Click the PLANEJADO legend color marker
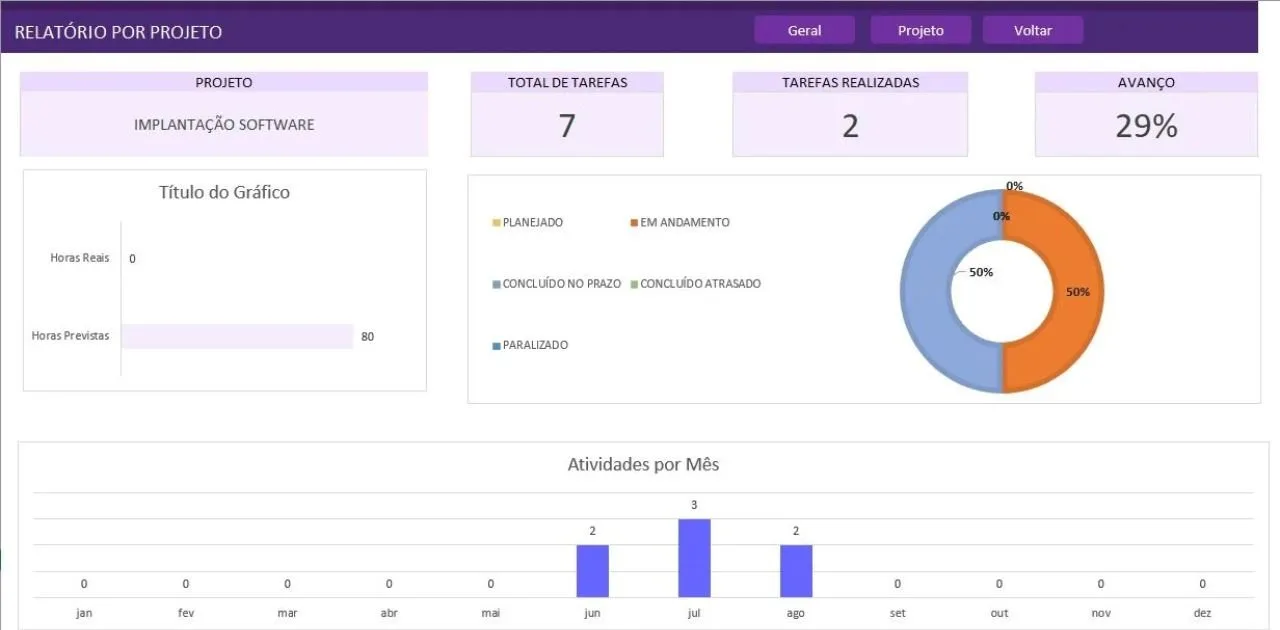1280x630 pixels. pyautogui.click(x=496, y=223)
